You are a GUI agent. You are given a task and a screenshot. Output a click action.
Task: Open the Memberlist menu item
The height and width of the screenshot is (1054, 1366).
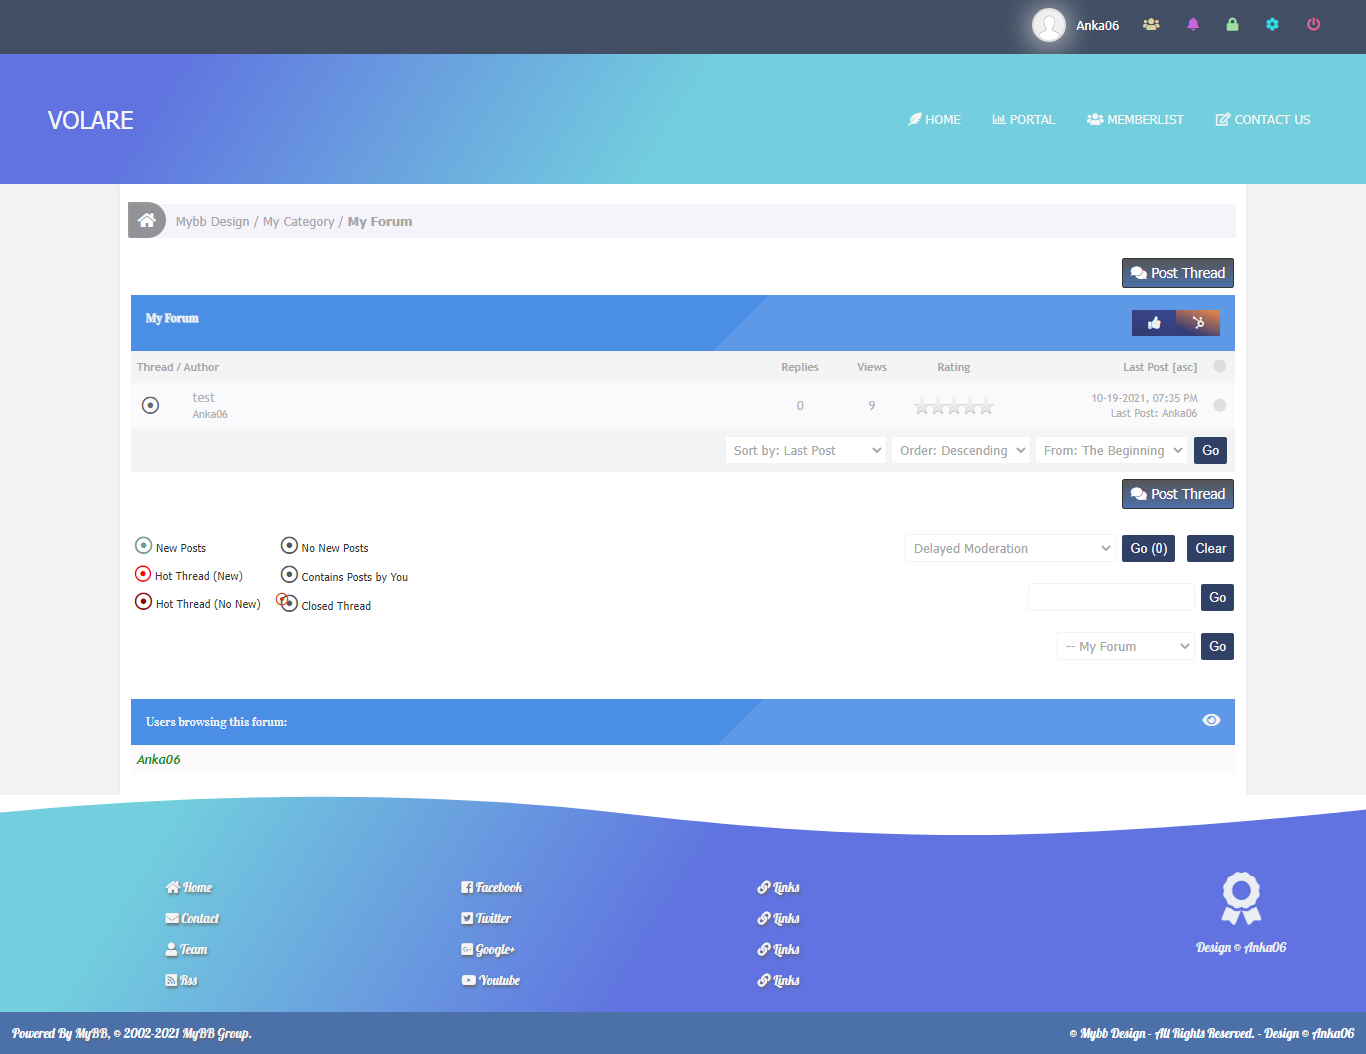[x=1135, y=120]
